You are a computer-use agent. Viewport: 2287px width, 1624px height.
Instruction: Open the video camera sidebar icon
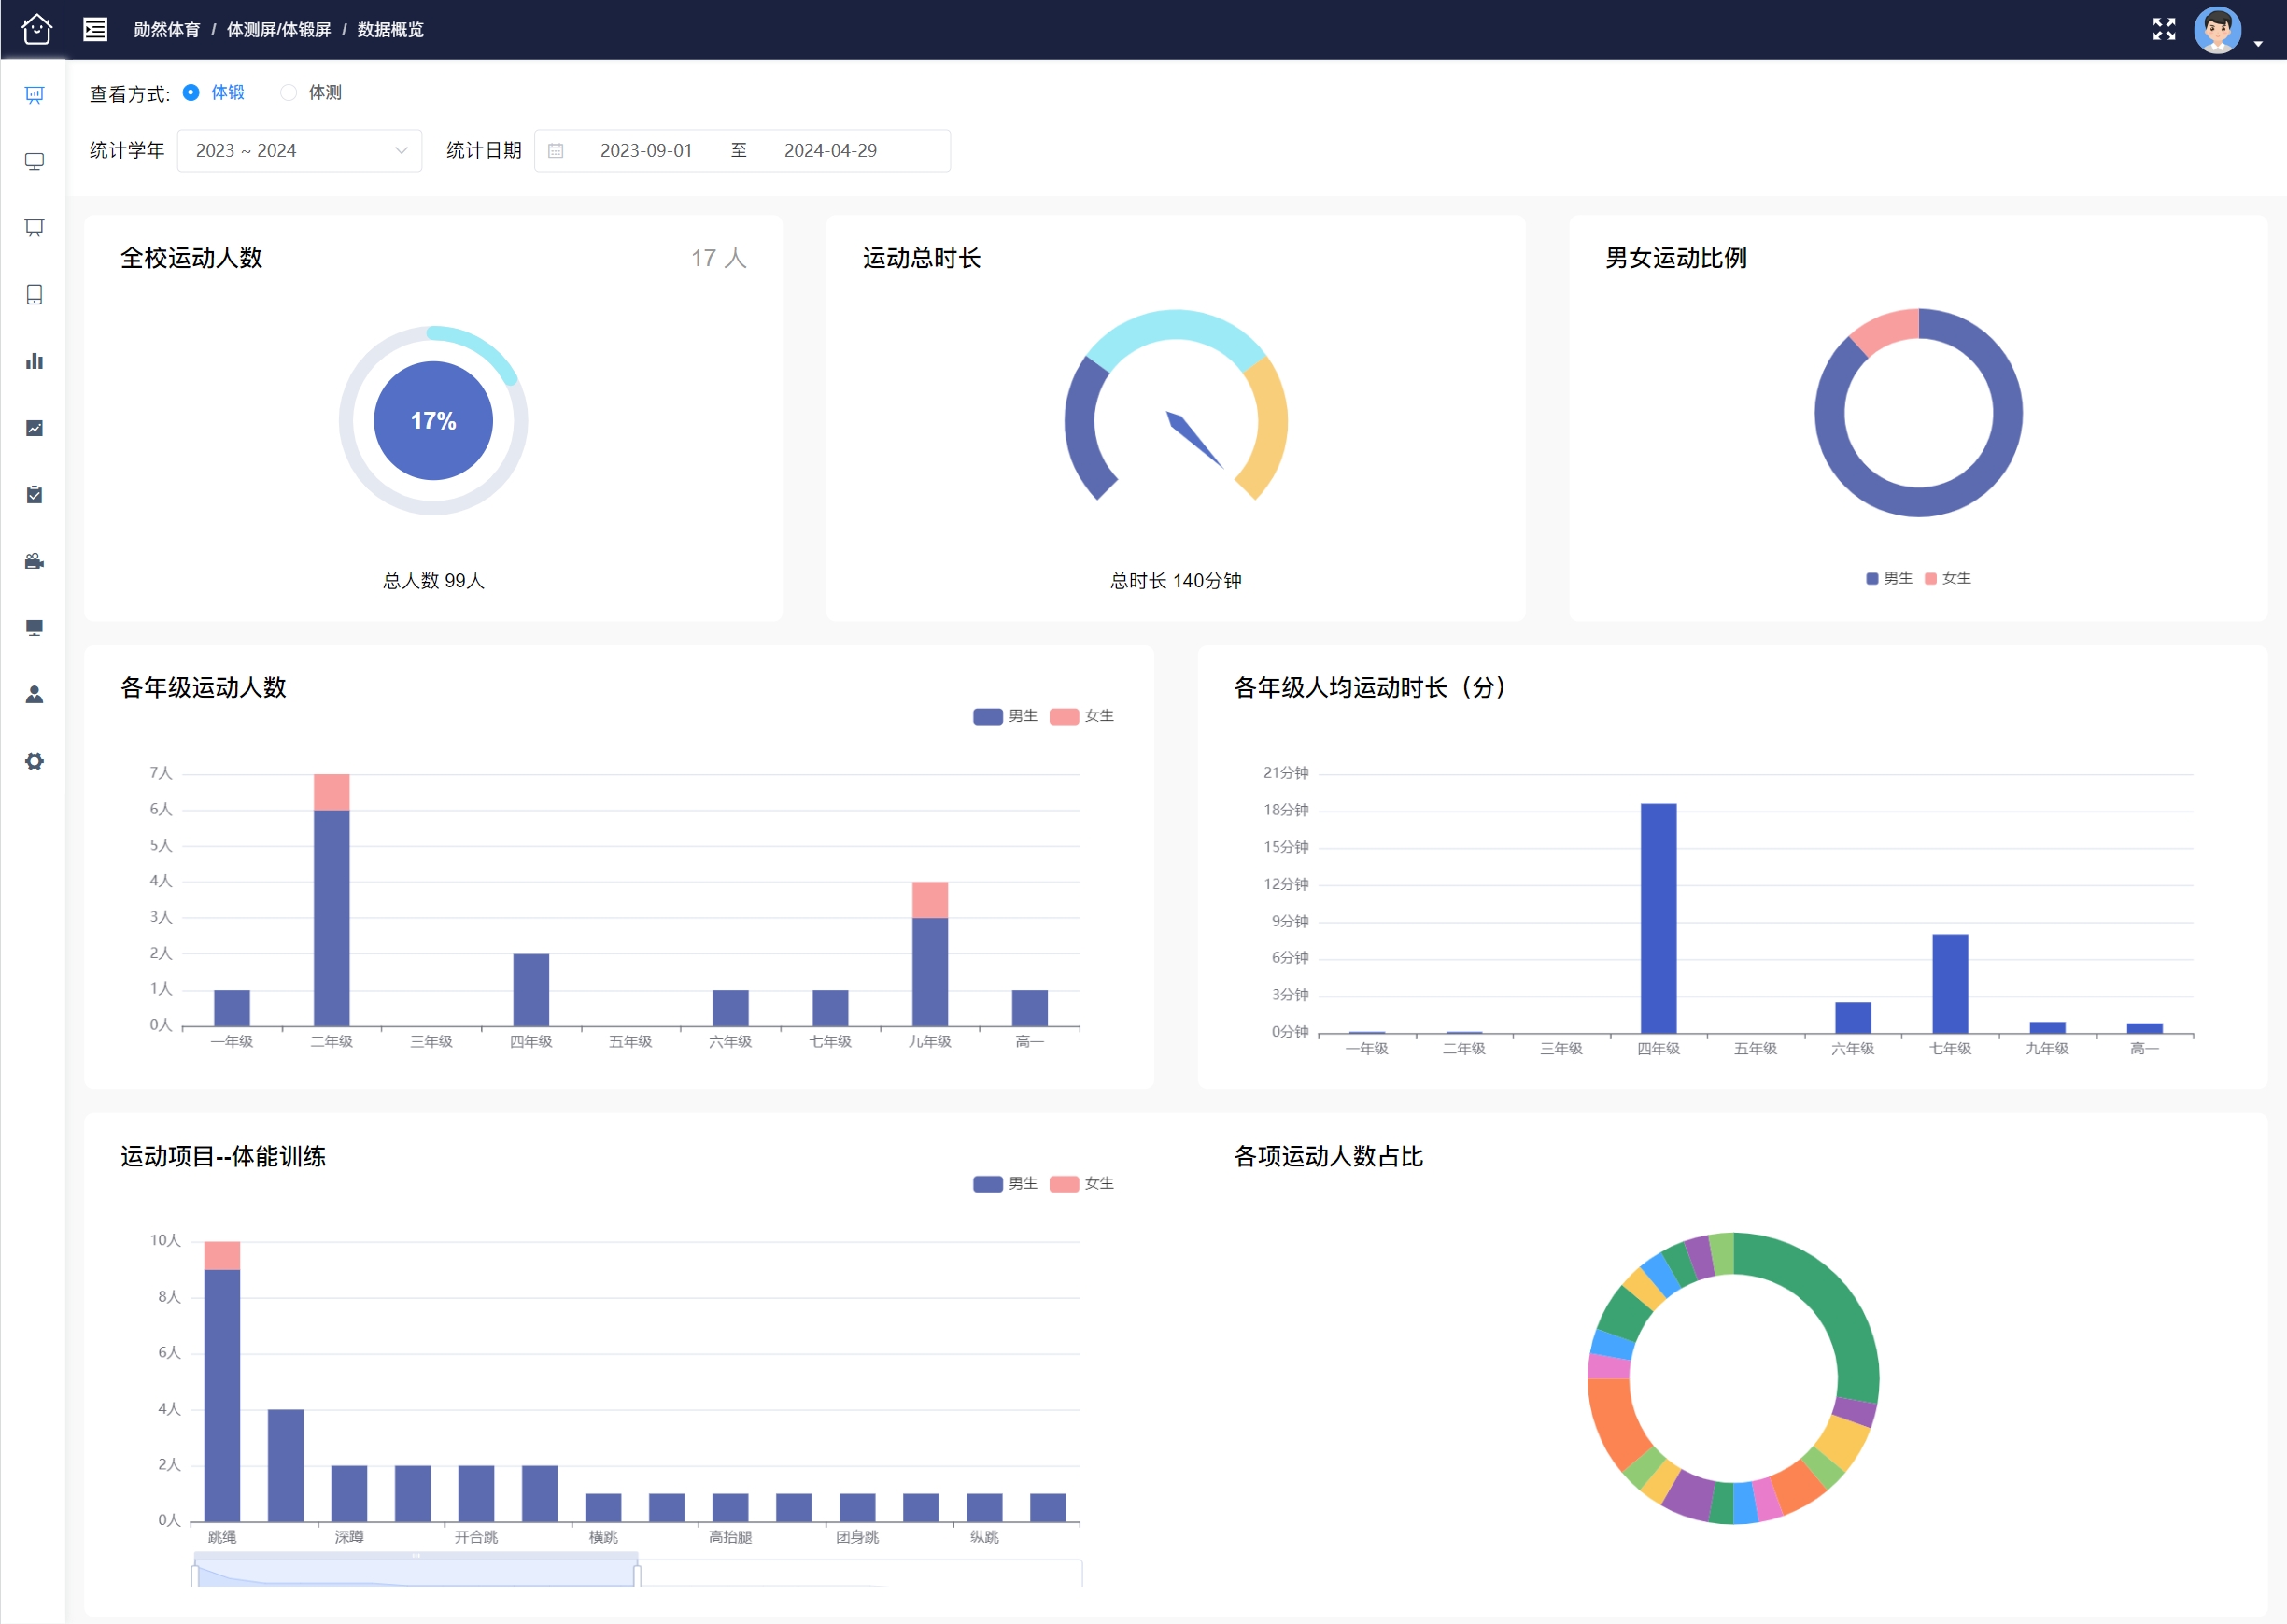click(34, 561)
